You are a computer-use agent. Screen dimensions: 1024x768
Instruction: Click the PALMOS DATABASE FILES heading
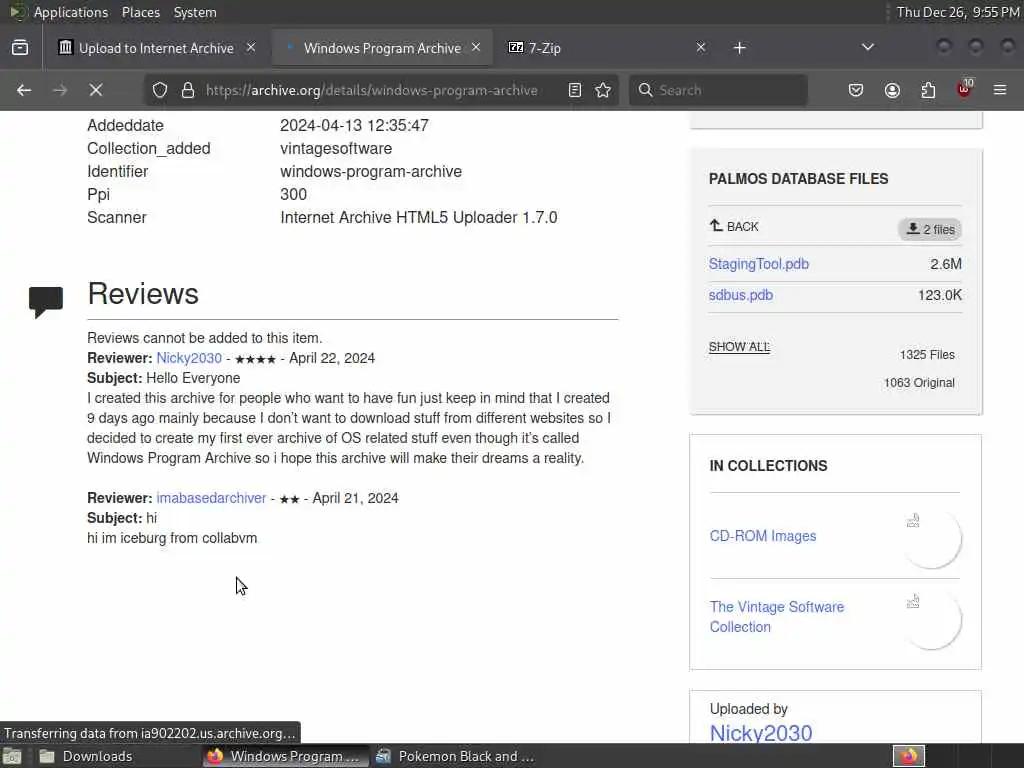tap(798, 179)
